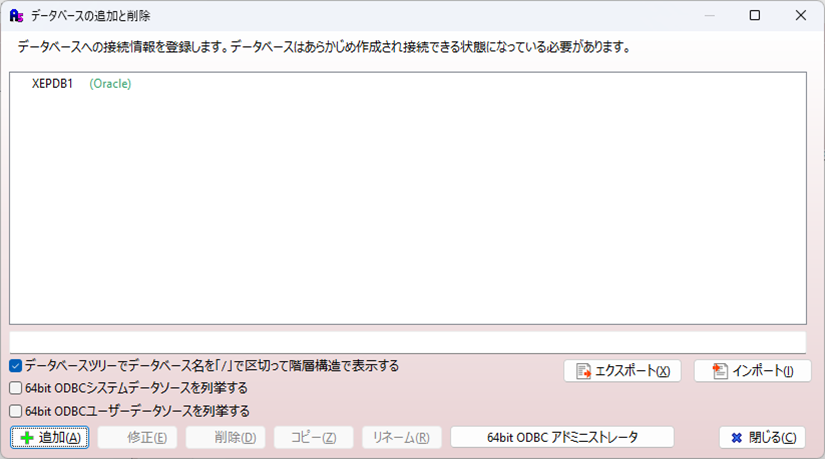The image size is (825, 459).
Task: Open エクスポート(X) with the document-arrow icon
Action: [x=622, y=371]
